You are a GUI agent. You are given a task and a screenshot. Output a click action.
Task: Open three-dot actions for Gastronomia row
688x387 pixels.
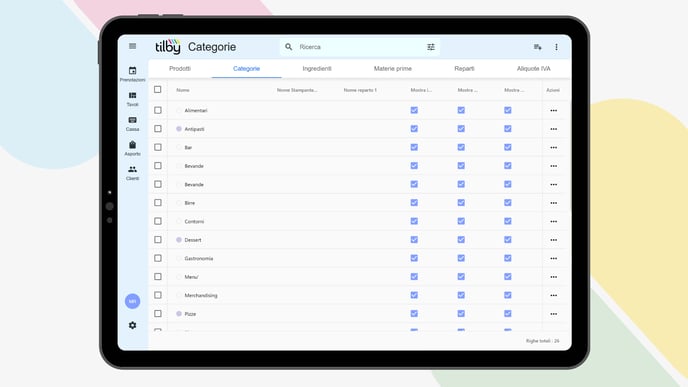(x=554, y=258)
